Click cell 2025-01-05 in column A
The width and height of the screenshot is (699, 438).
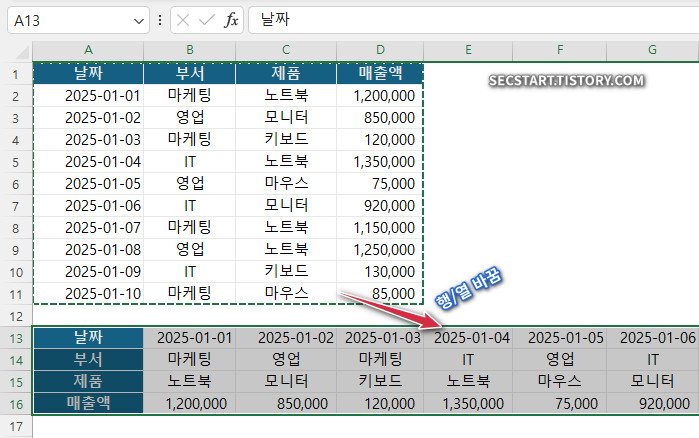88,184
